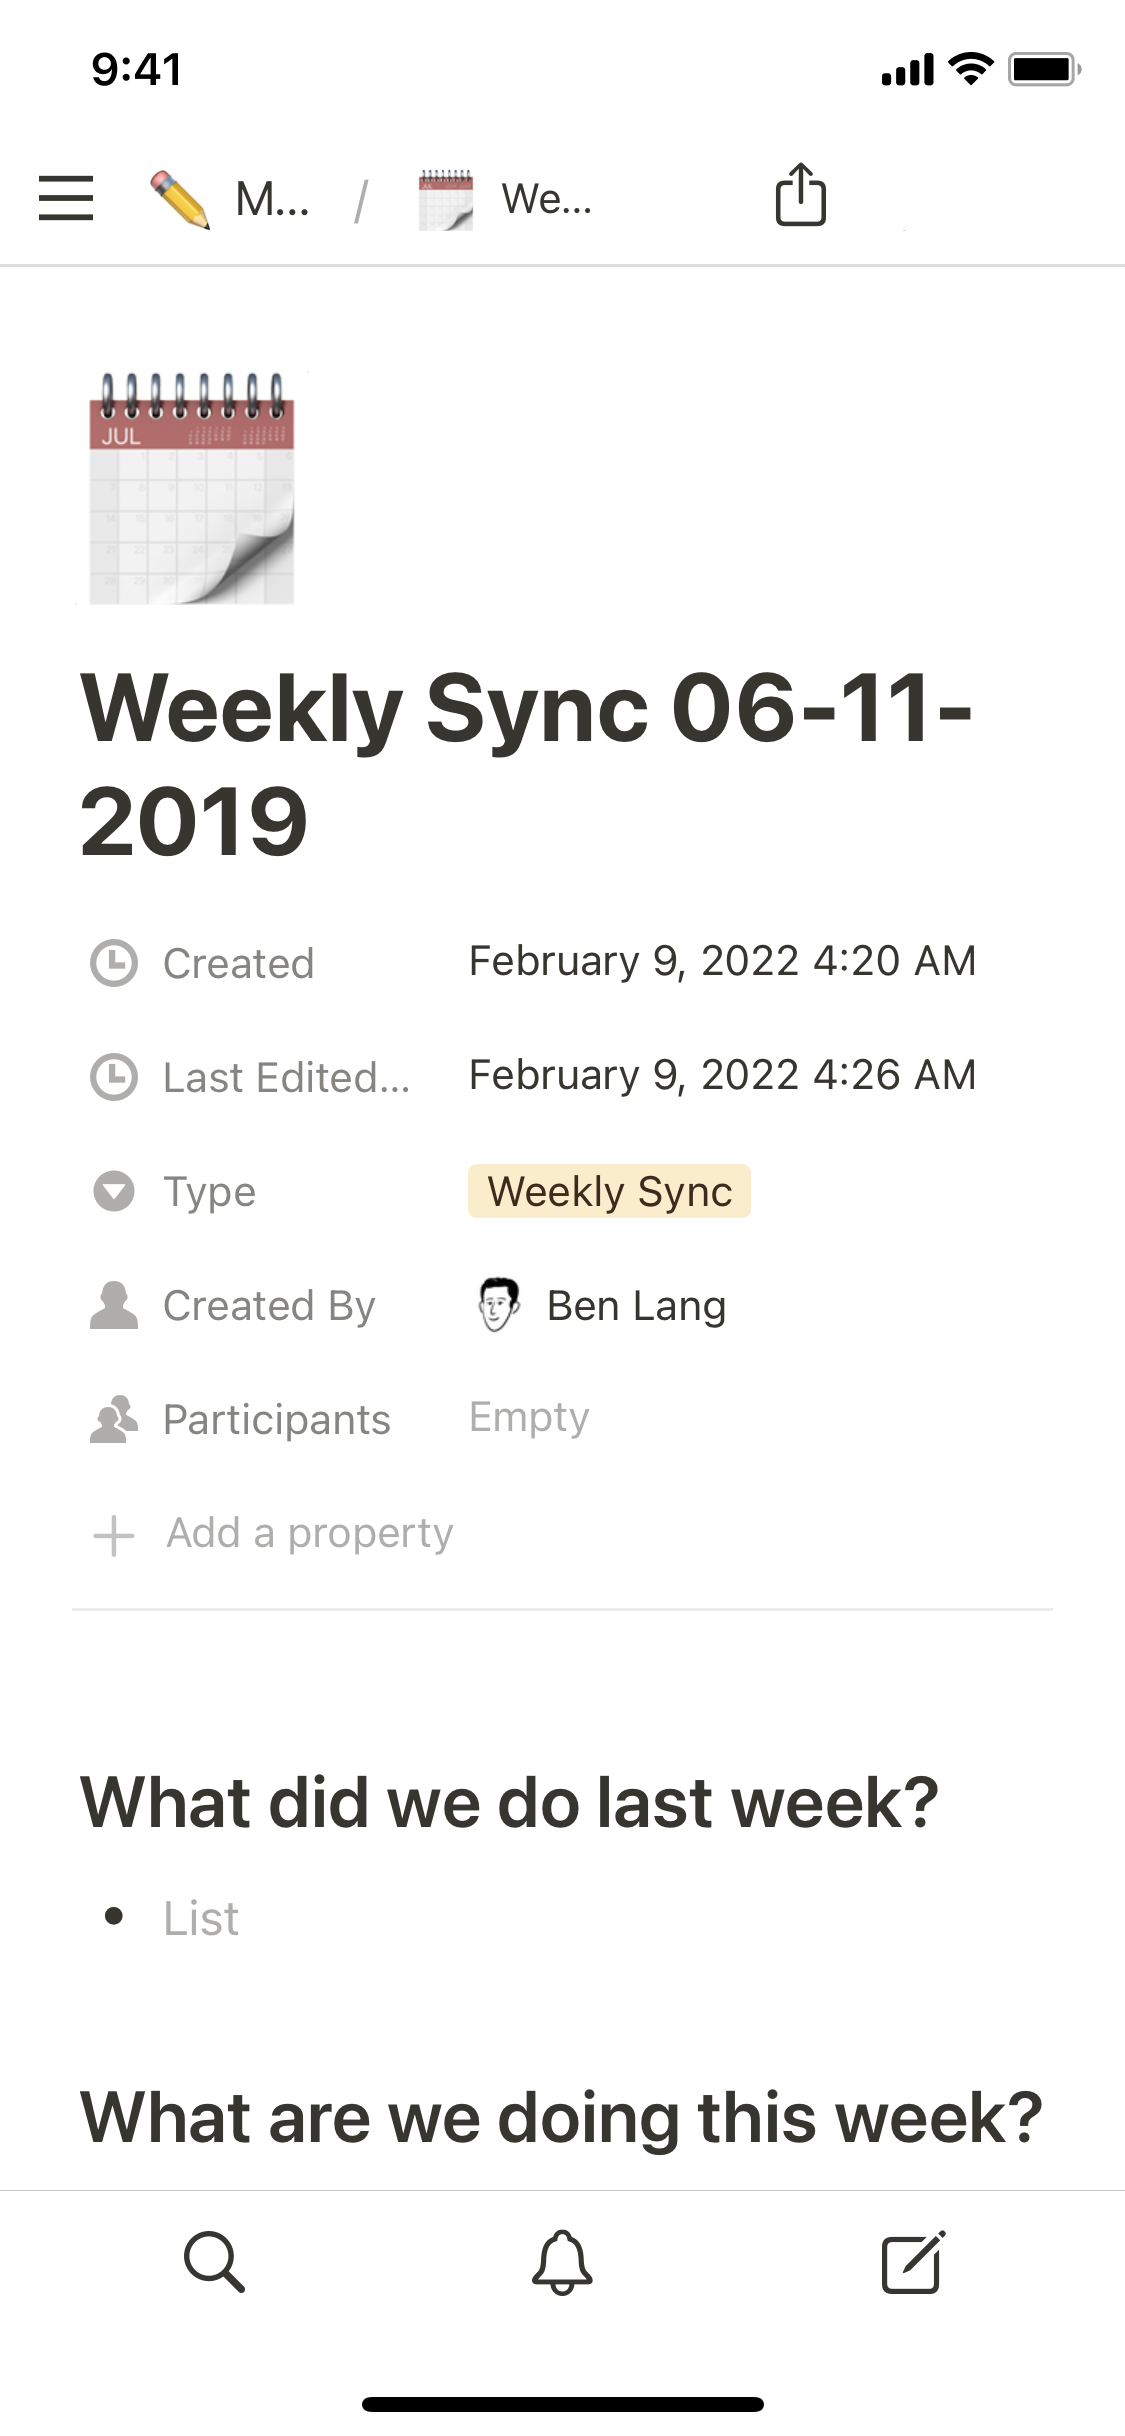Tap 'What did we do last week?' heading

(x=509, y=1802)
